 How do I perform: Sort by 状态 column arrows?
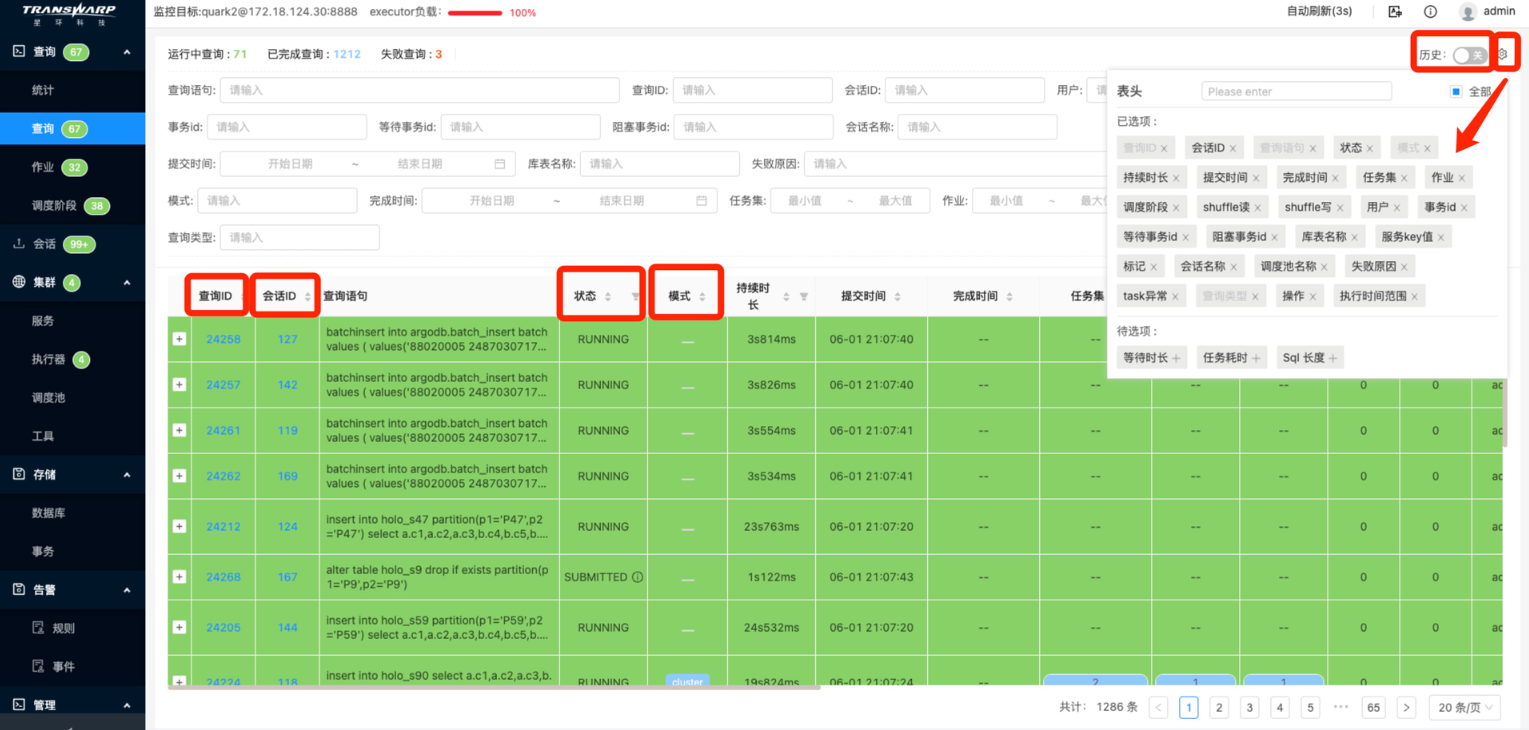pos(607,297)
